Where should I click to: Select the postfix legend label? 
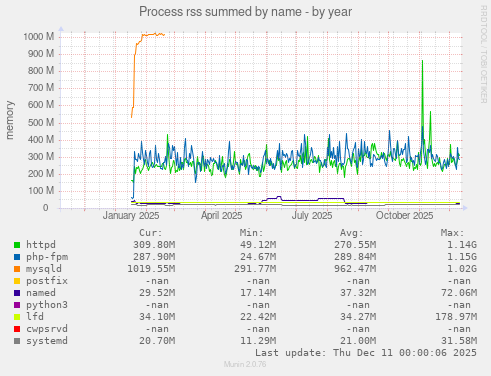[47, 281]
